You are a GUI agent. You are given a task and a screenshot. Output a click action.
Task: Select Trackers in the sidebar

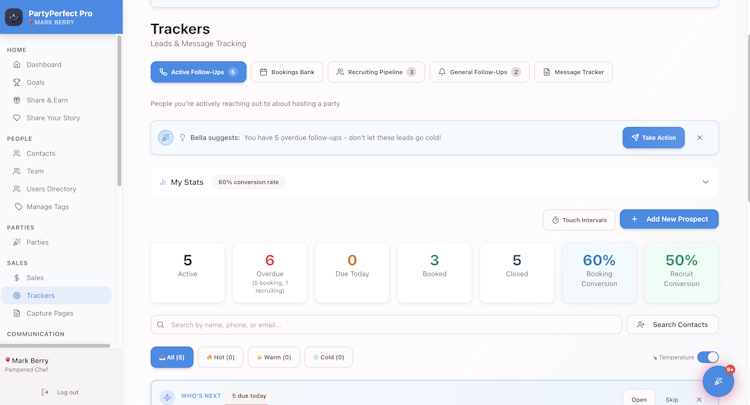tap(56, 296)
